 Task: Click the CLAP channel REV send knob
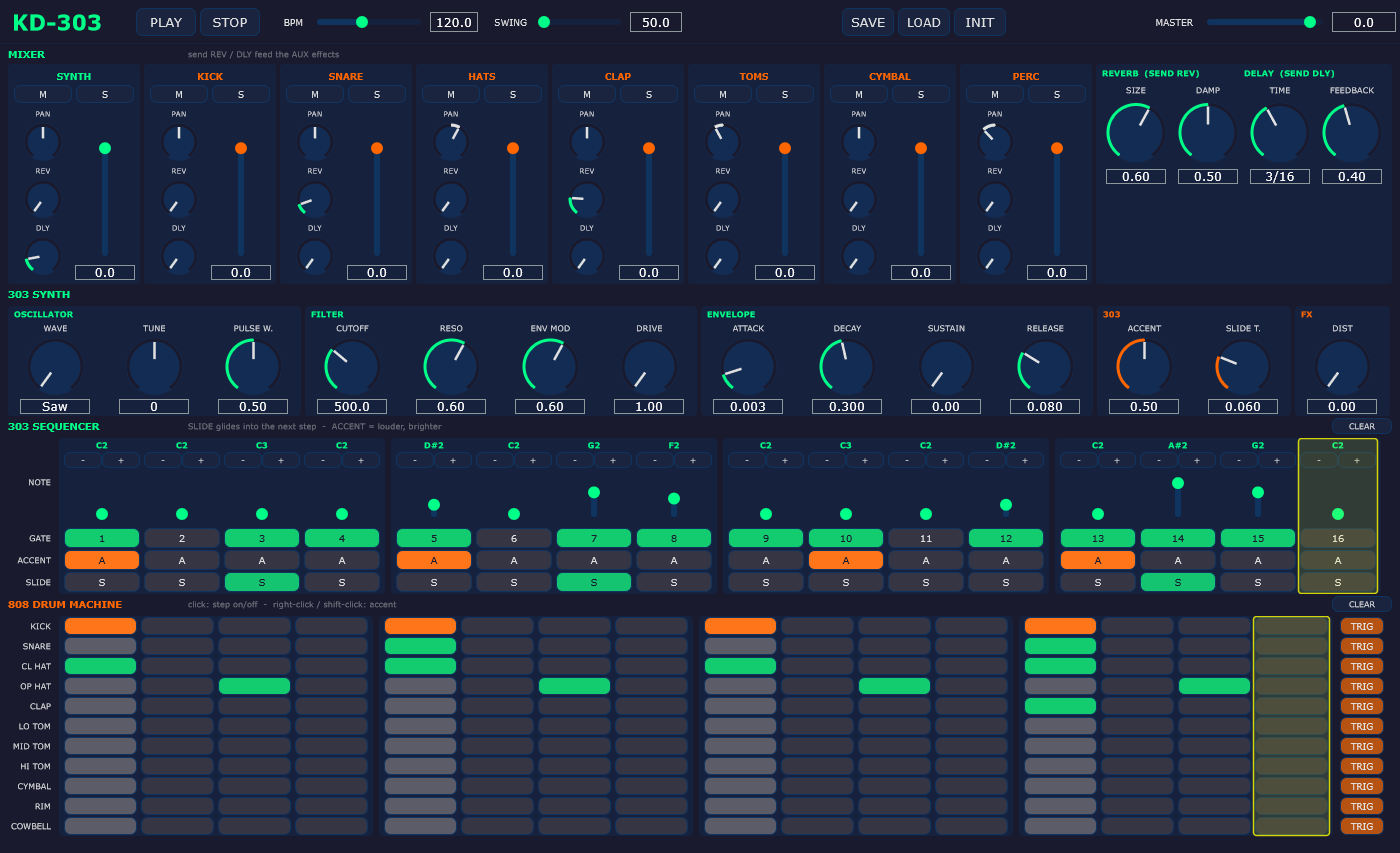(x=587, y=199)
